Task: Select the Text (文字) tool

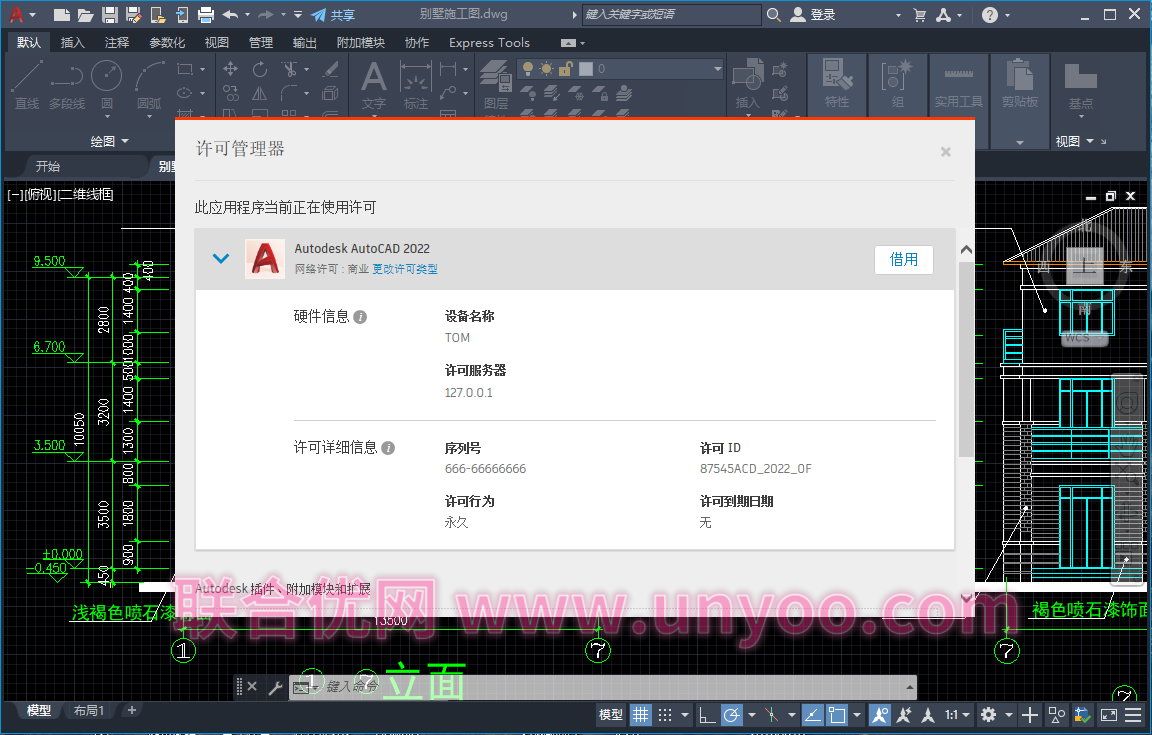Action: coord(373,85)
